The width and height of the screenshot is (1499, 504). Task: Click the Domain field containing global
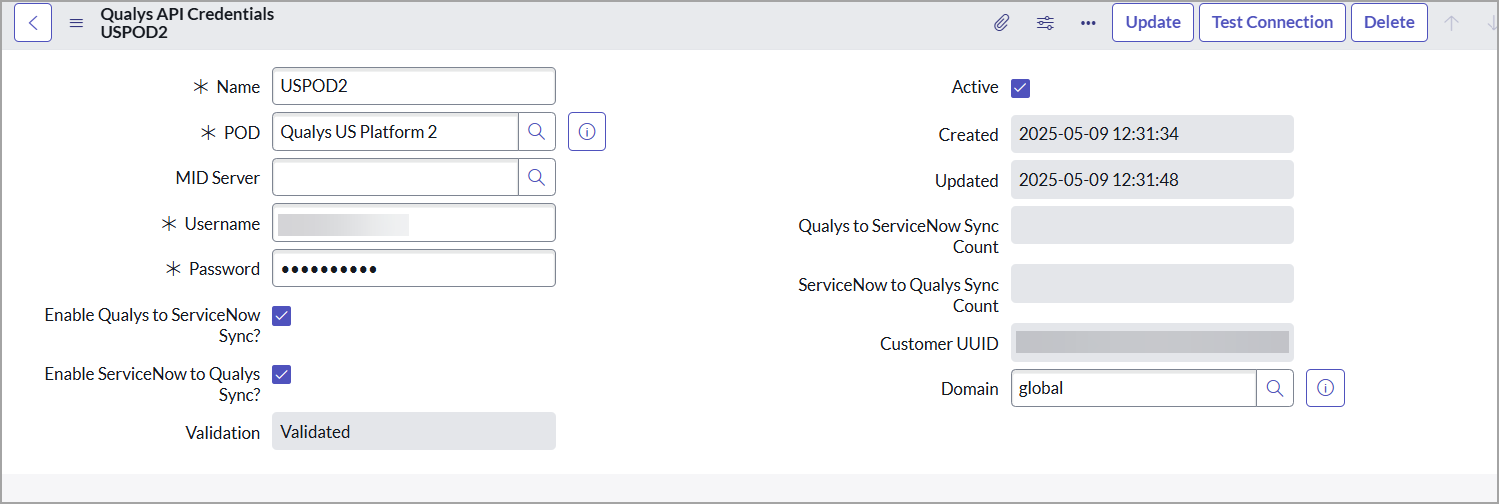(x=1134, y=388)
